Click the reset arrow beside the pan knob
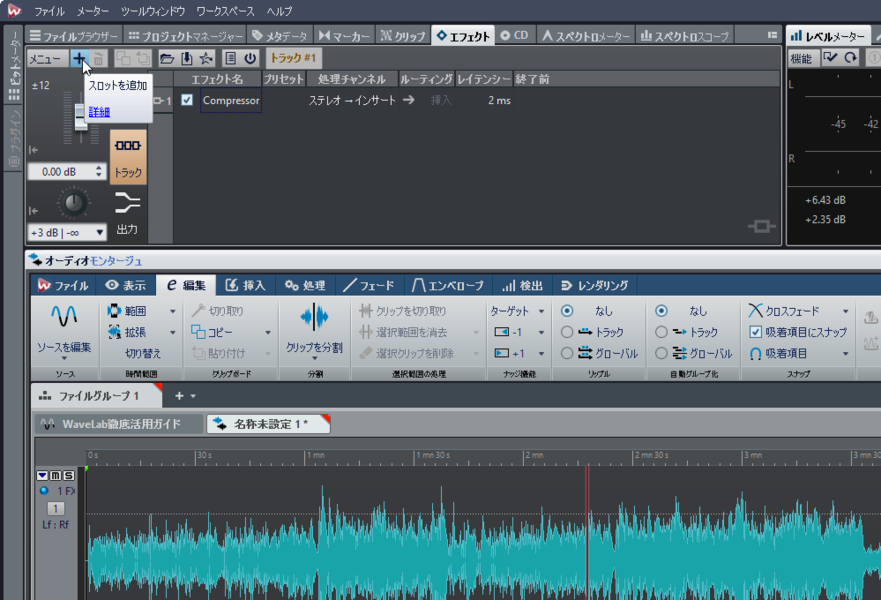 (33, 211)
